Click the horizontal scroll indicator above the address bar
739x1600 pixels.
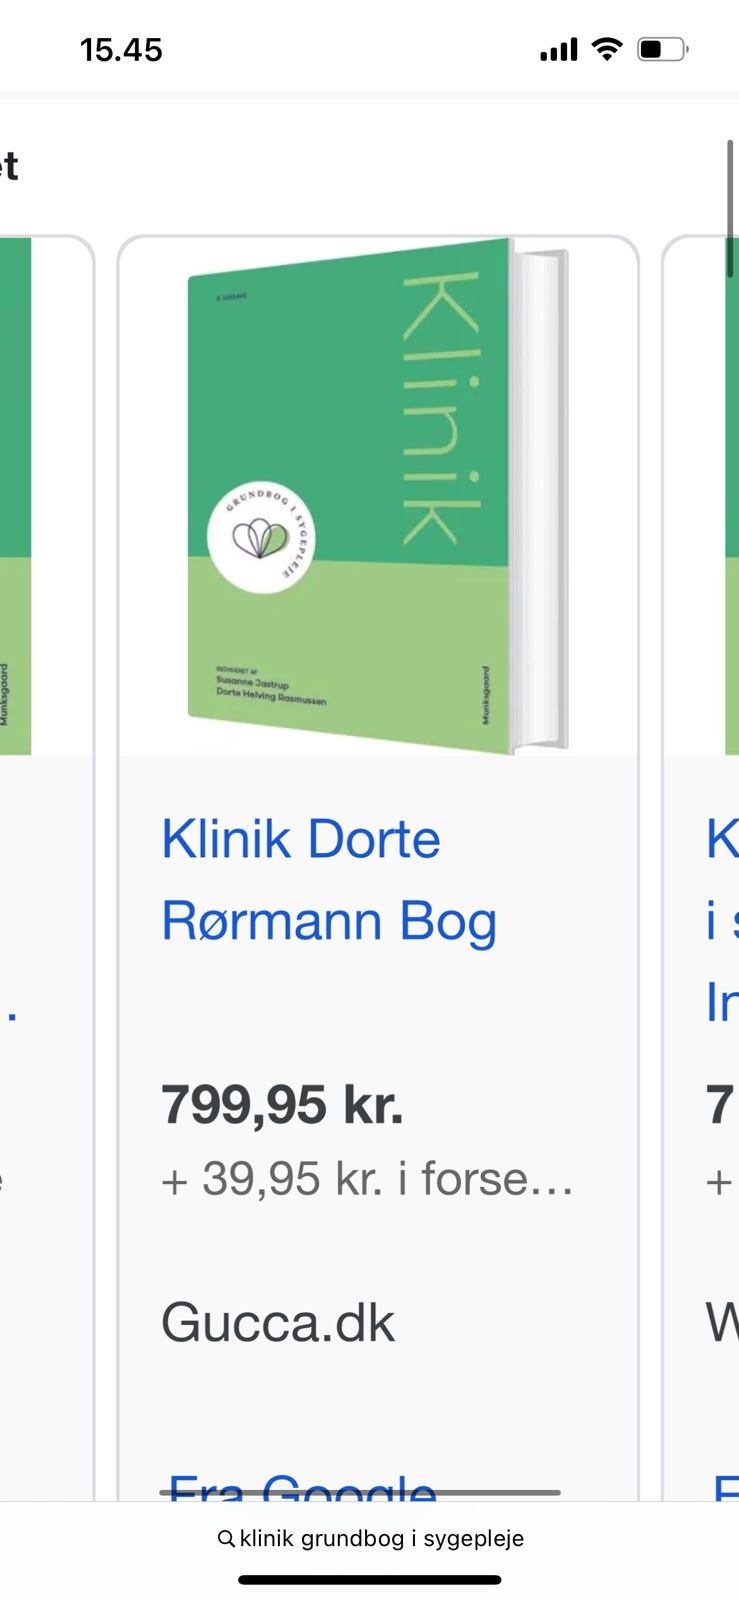pyautogui.click(x=360, y=1492)
